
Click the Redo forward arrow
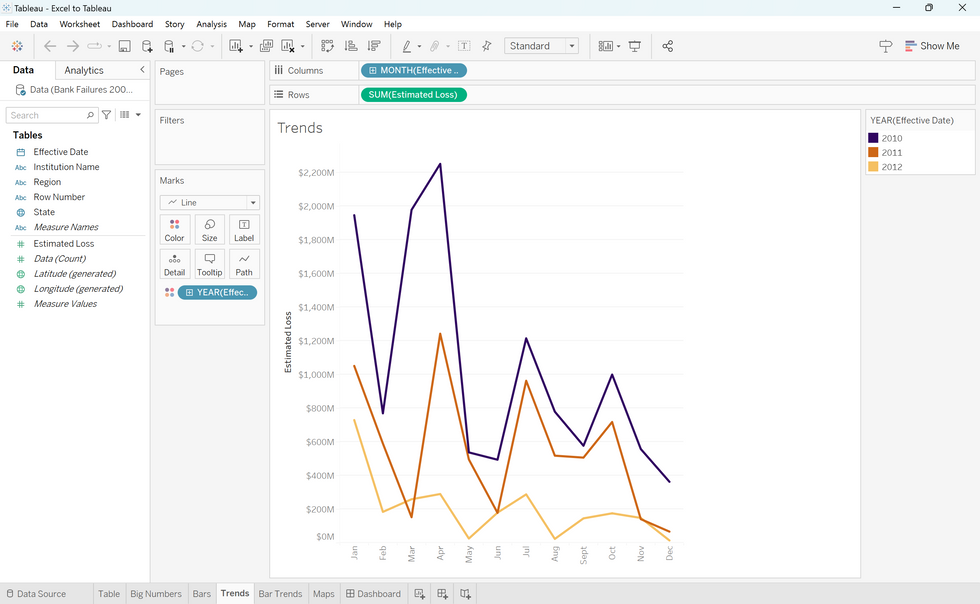(x=72, y=46)
